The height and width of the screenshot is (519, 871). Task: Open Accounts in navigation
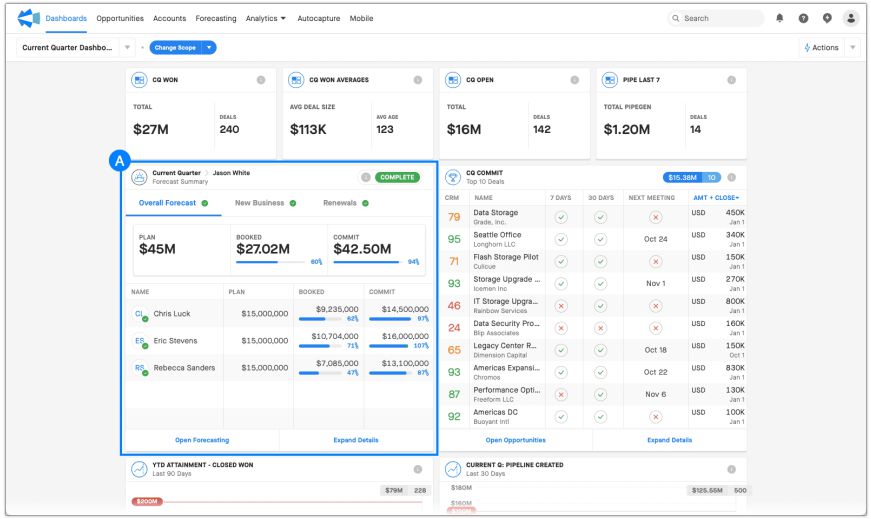(x=169, y=18)
